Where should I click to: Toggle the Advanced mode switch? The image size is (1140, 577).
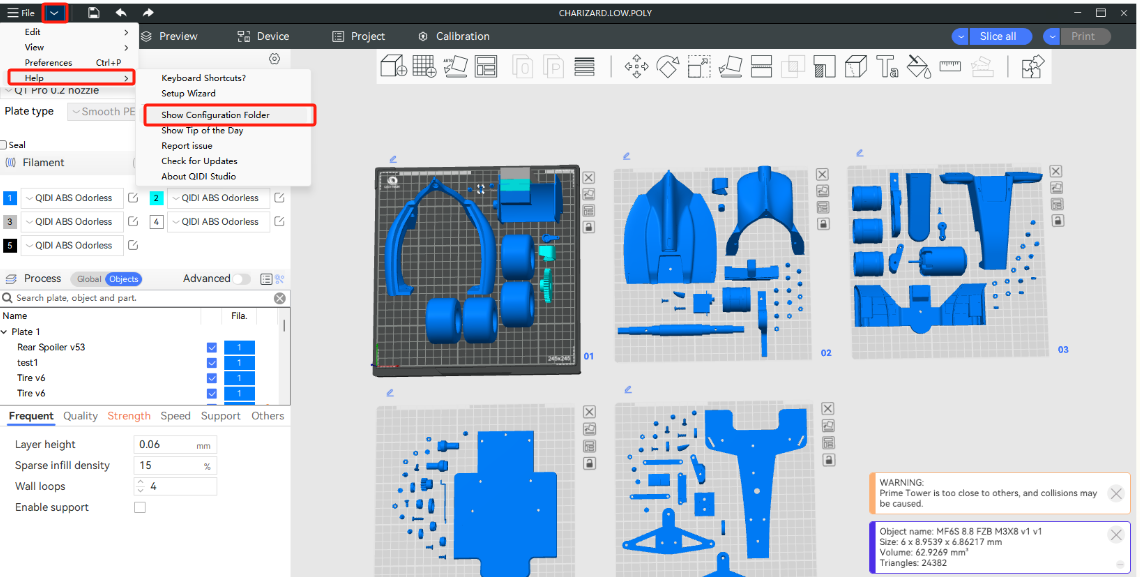241,279
